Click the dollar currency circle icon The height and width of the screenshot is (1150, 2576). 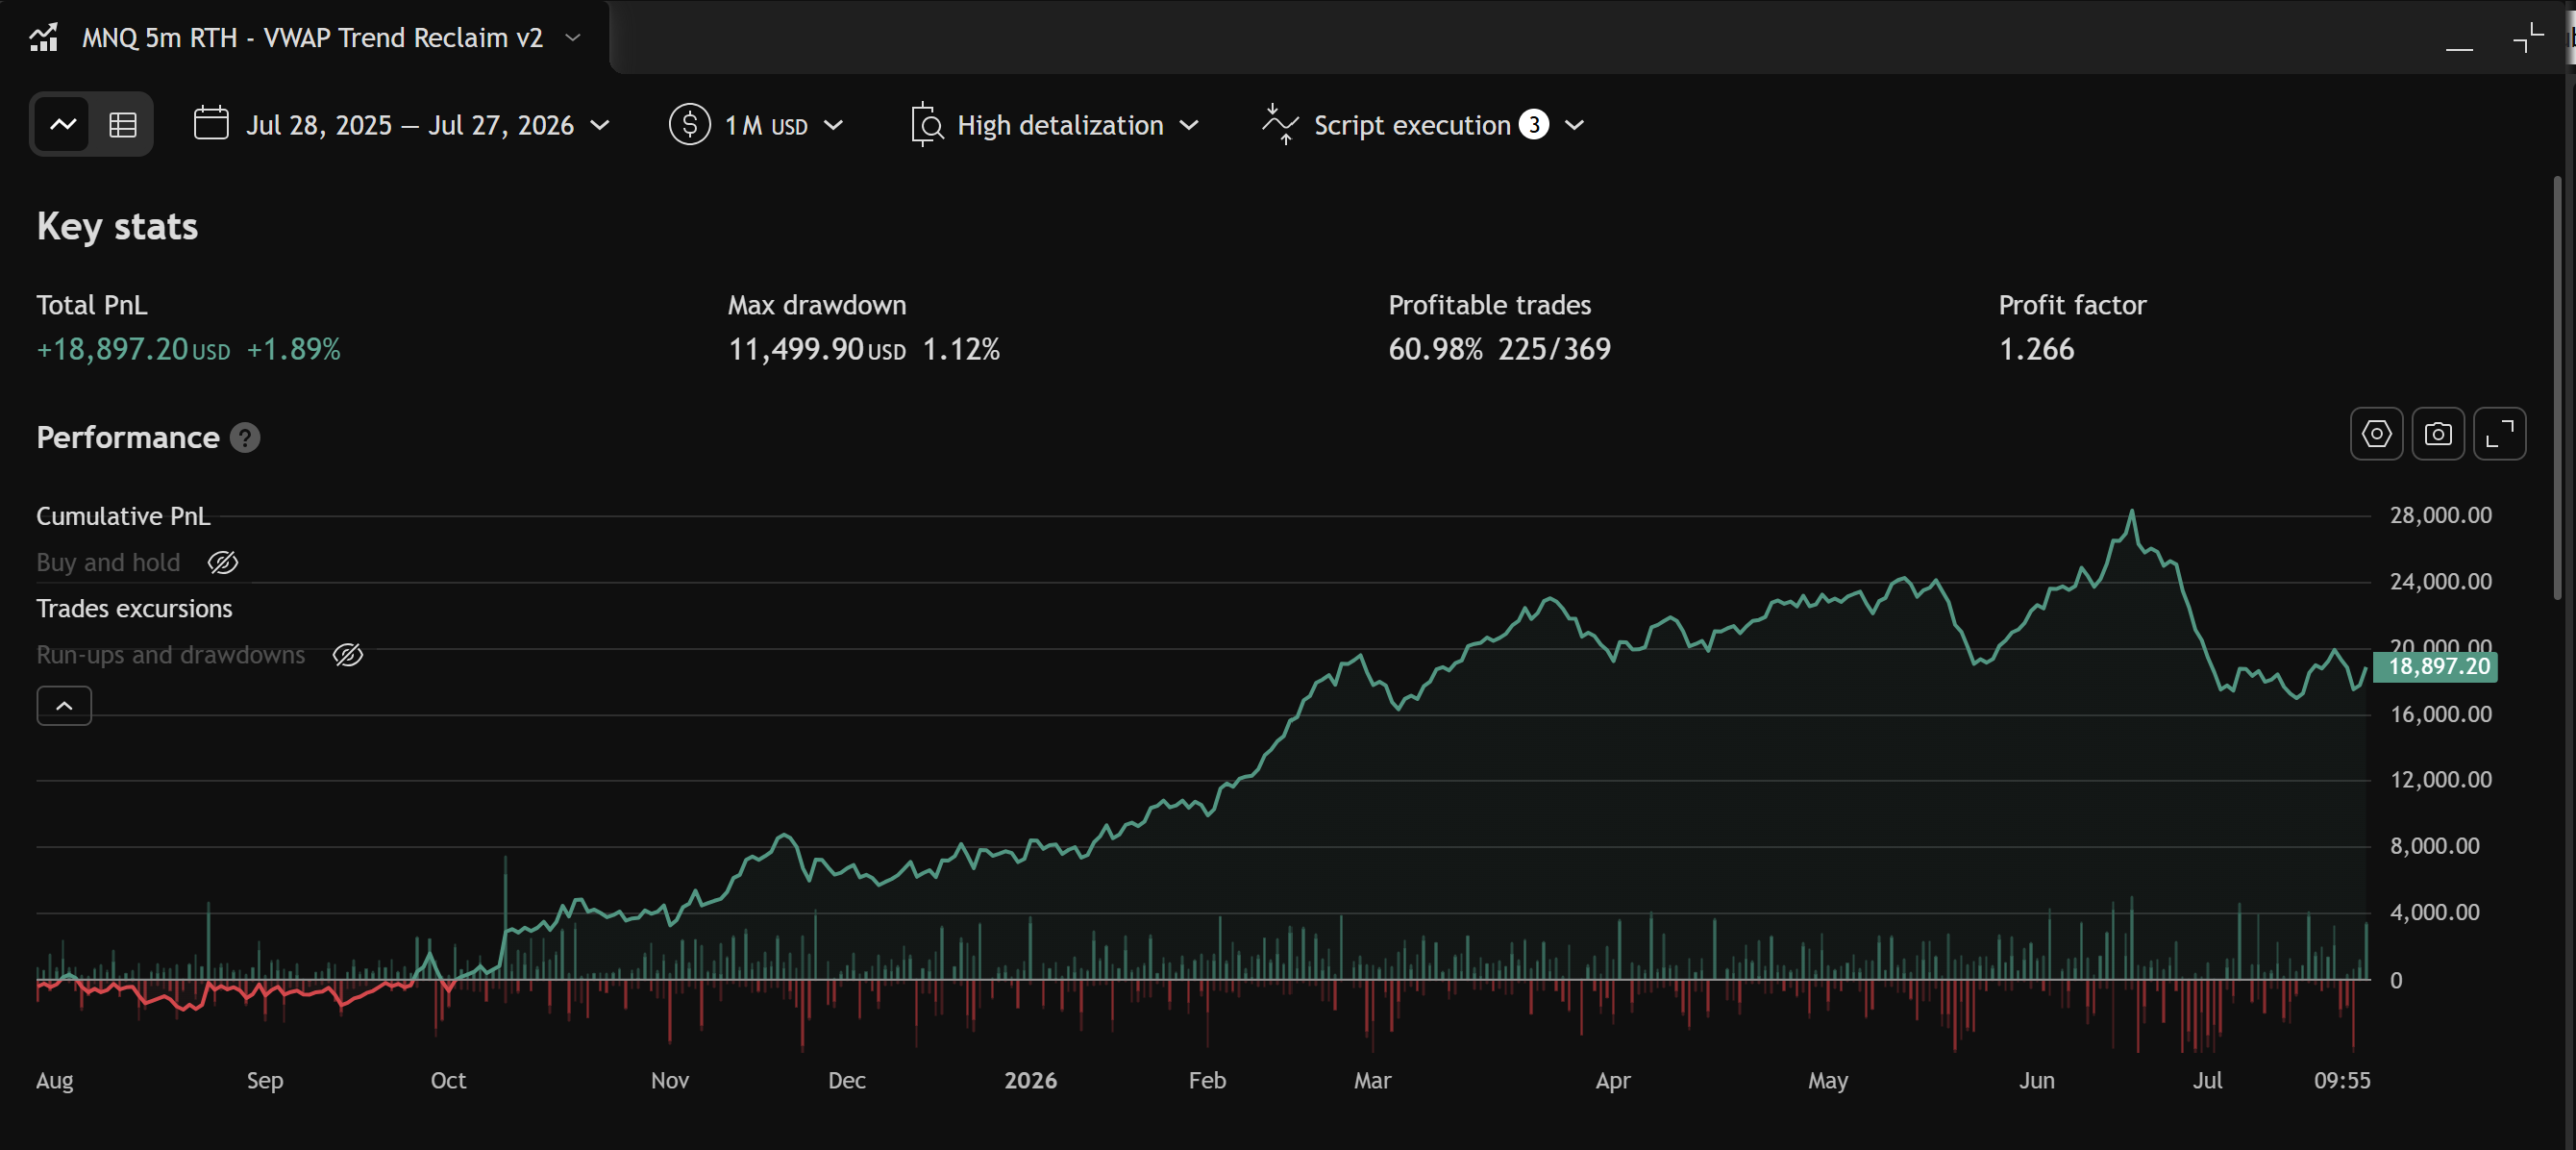689,125
